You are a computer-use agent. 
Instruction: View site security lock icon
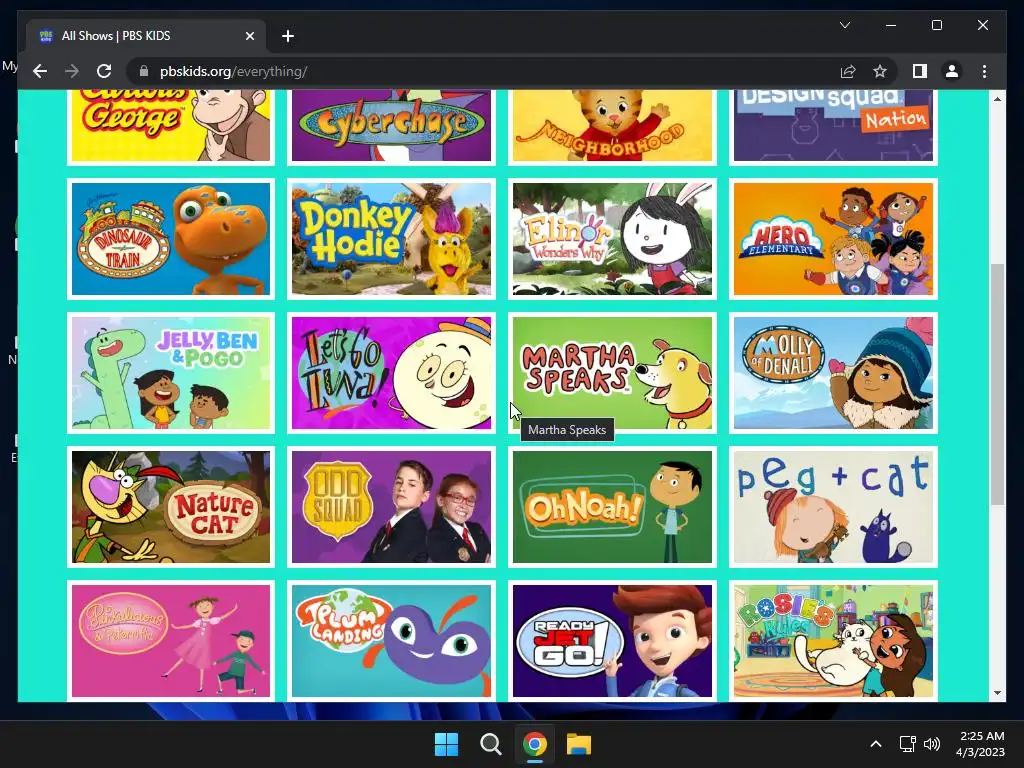pos(144,71)
